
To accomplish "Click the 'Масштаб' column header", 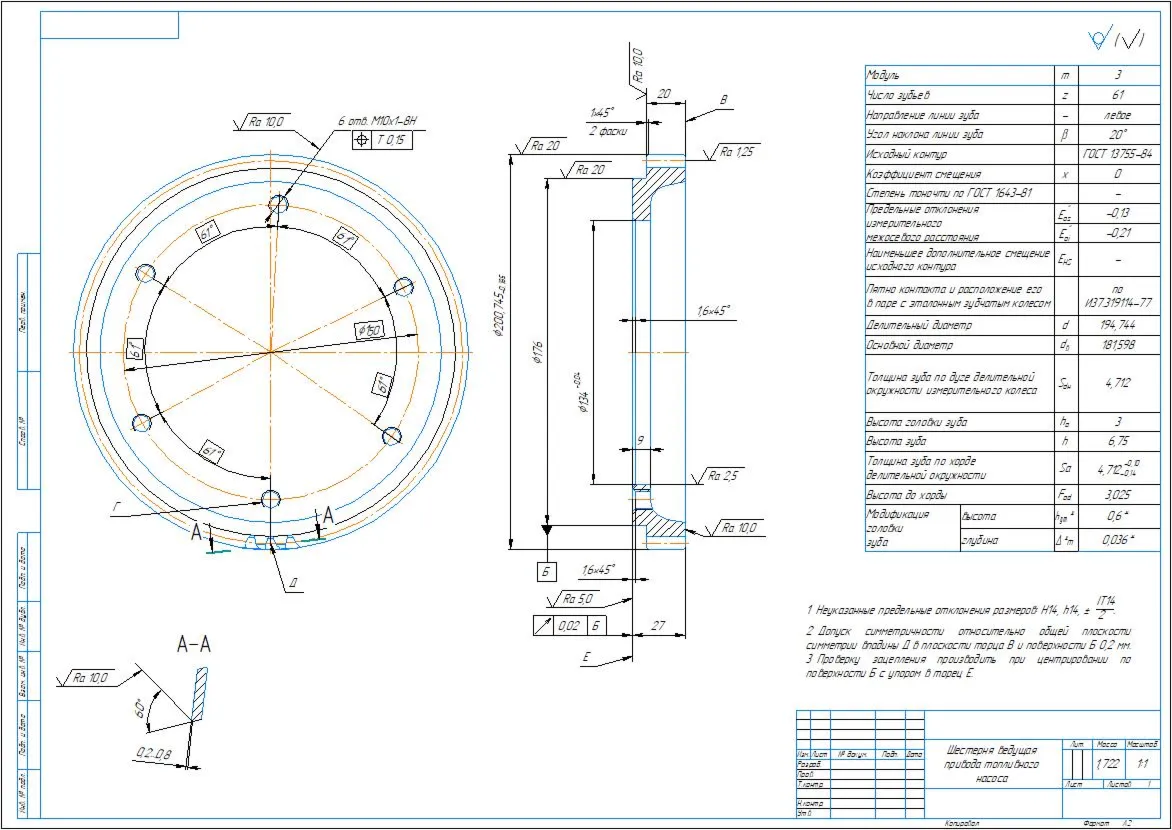I will point(1141,745).
